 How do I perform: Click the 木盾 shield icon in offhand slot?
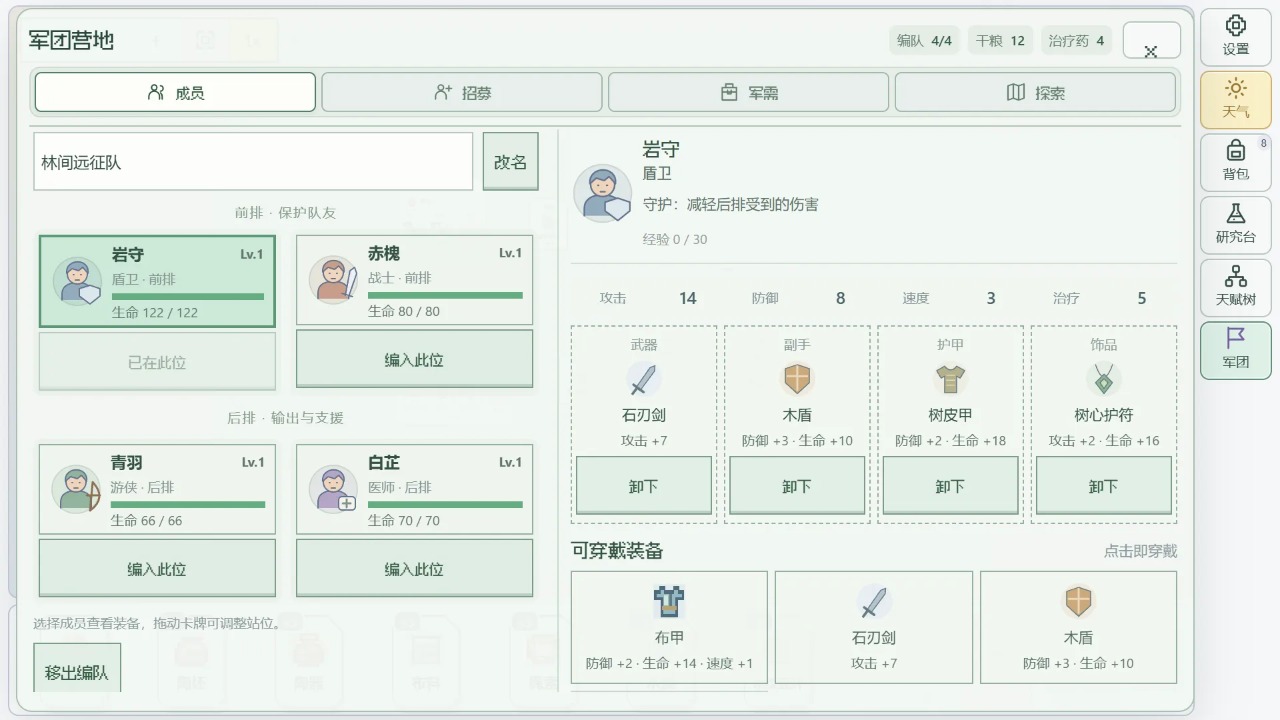click(797, 379)
